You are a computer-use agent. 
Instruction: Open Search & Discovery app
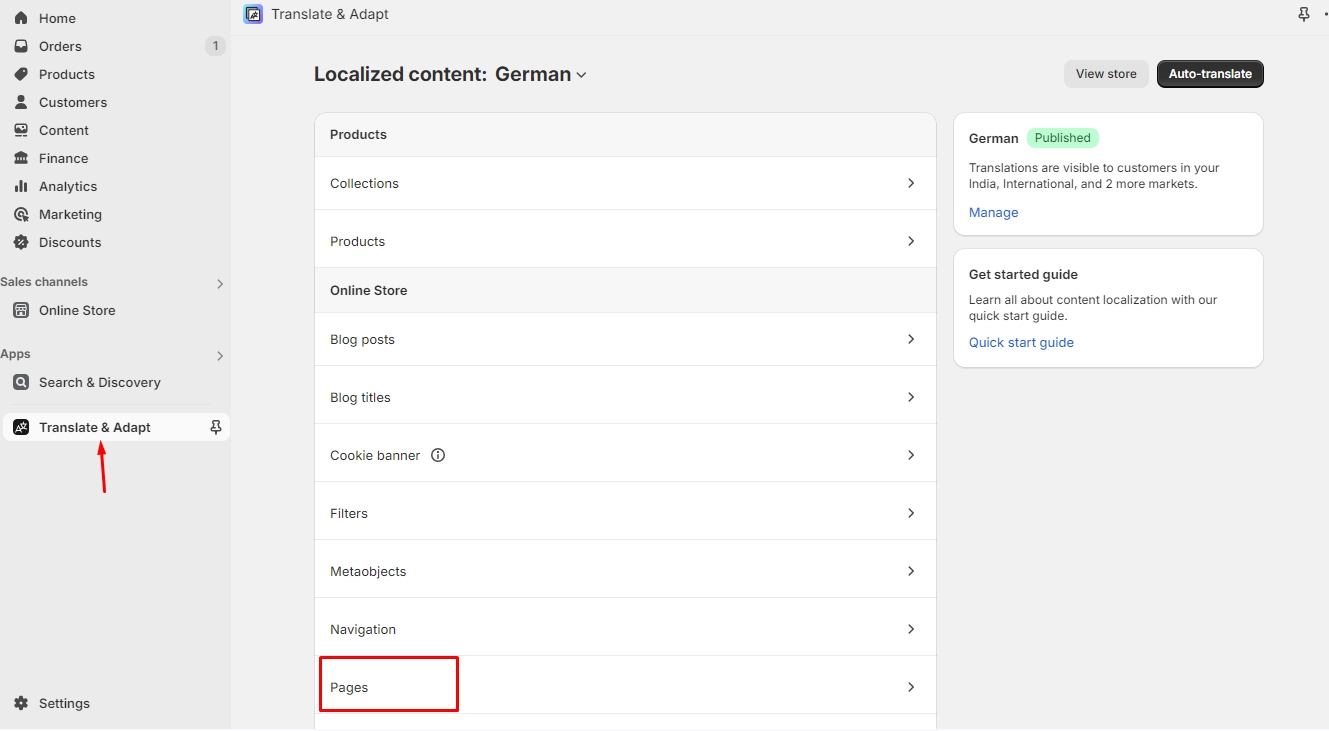(99, 382)
